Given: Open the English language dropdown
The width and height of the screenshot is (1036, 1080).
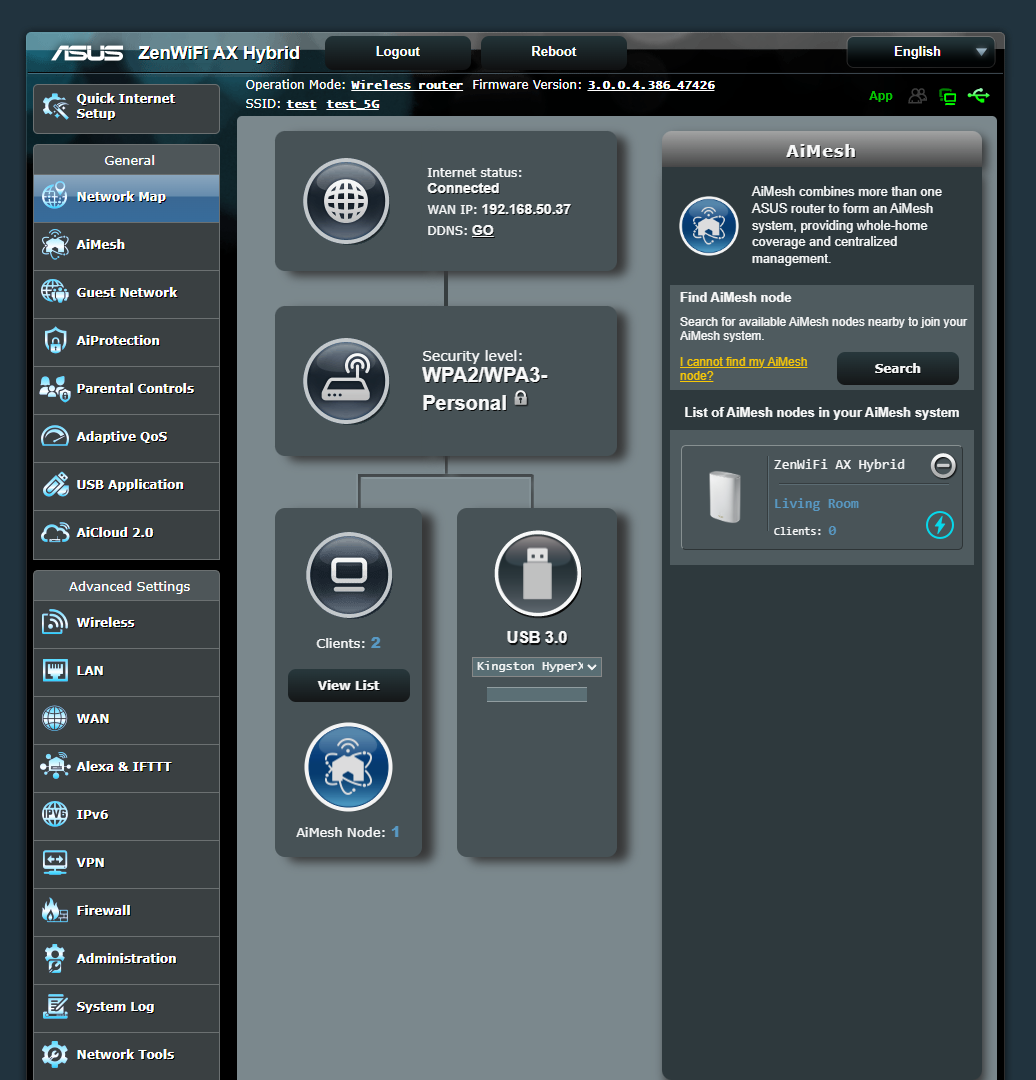Looking at the screenshot, I should 920,51.
